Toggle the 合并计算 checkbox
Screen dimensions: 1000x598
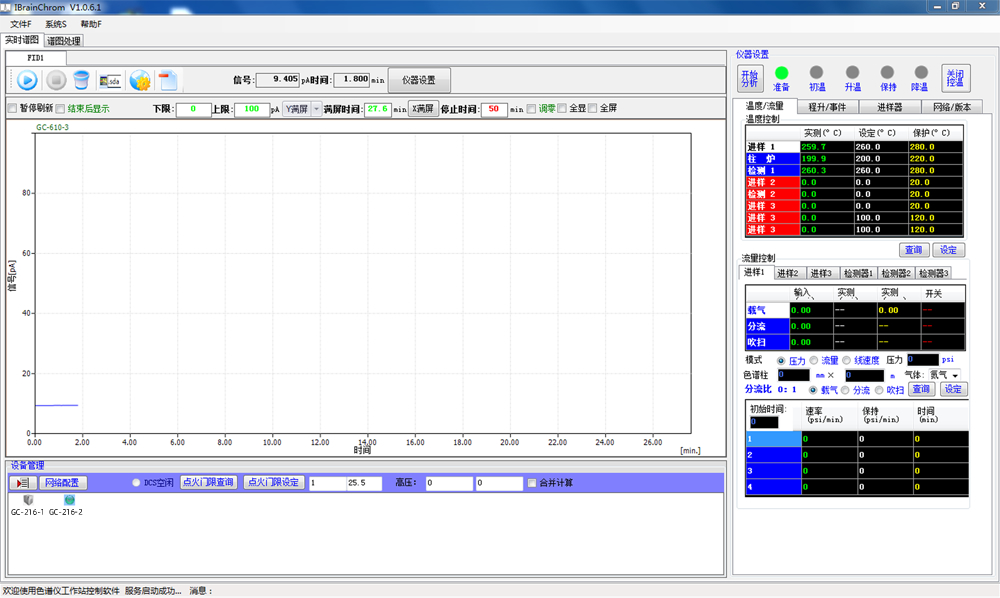pos(532,483)
